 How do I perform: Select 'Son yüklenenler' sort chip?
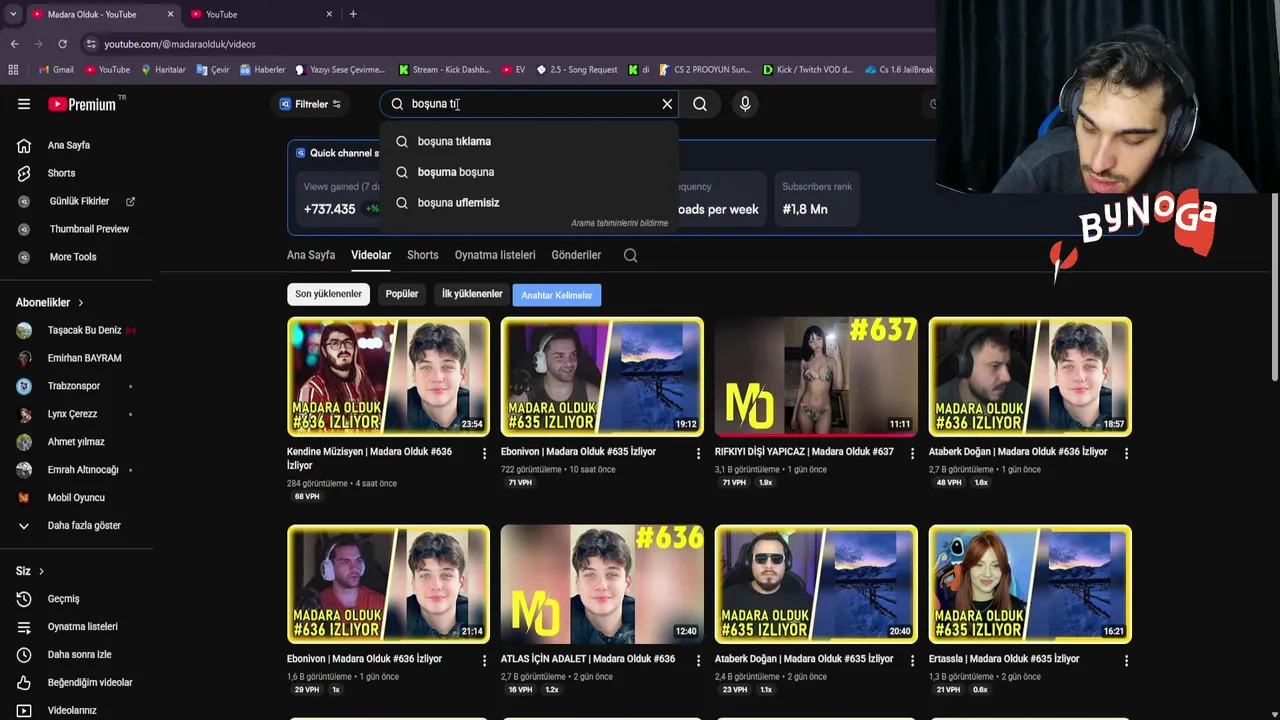328,294
